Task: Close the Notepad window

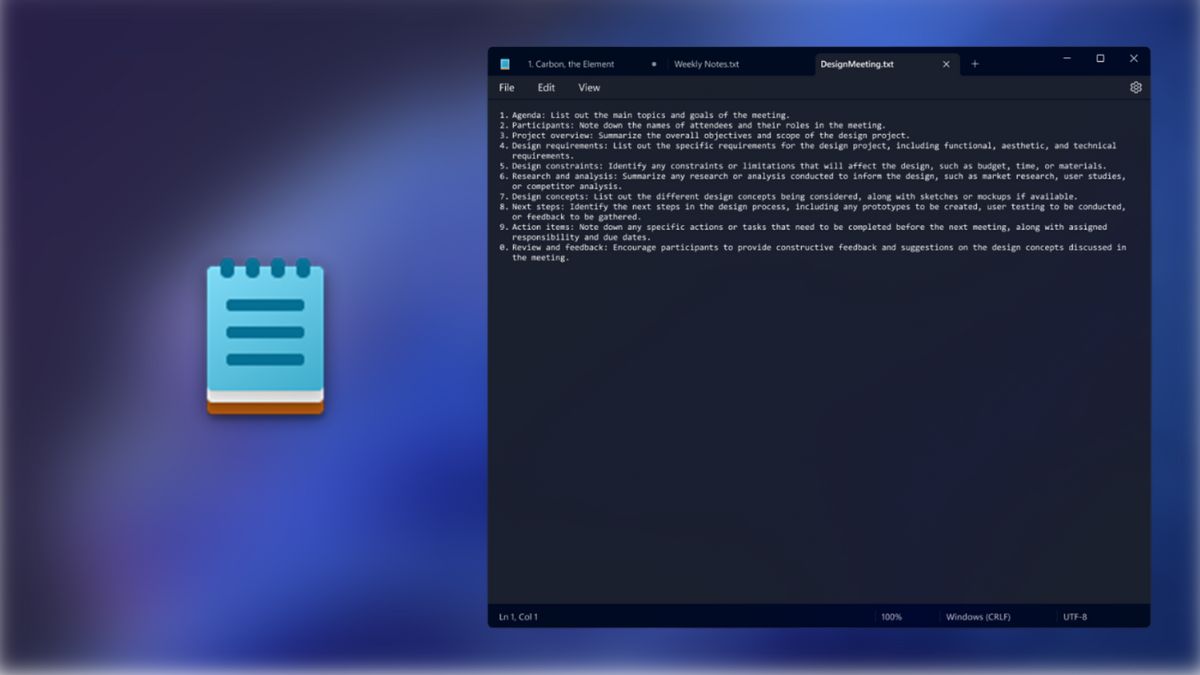Action: 1134,59
